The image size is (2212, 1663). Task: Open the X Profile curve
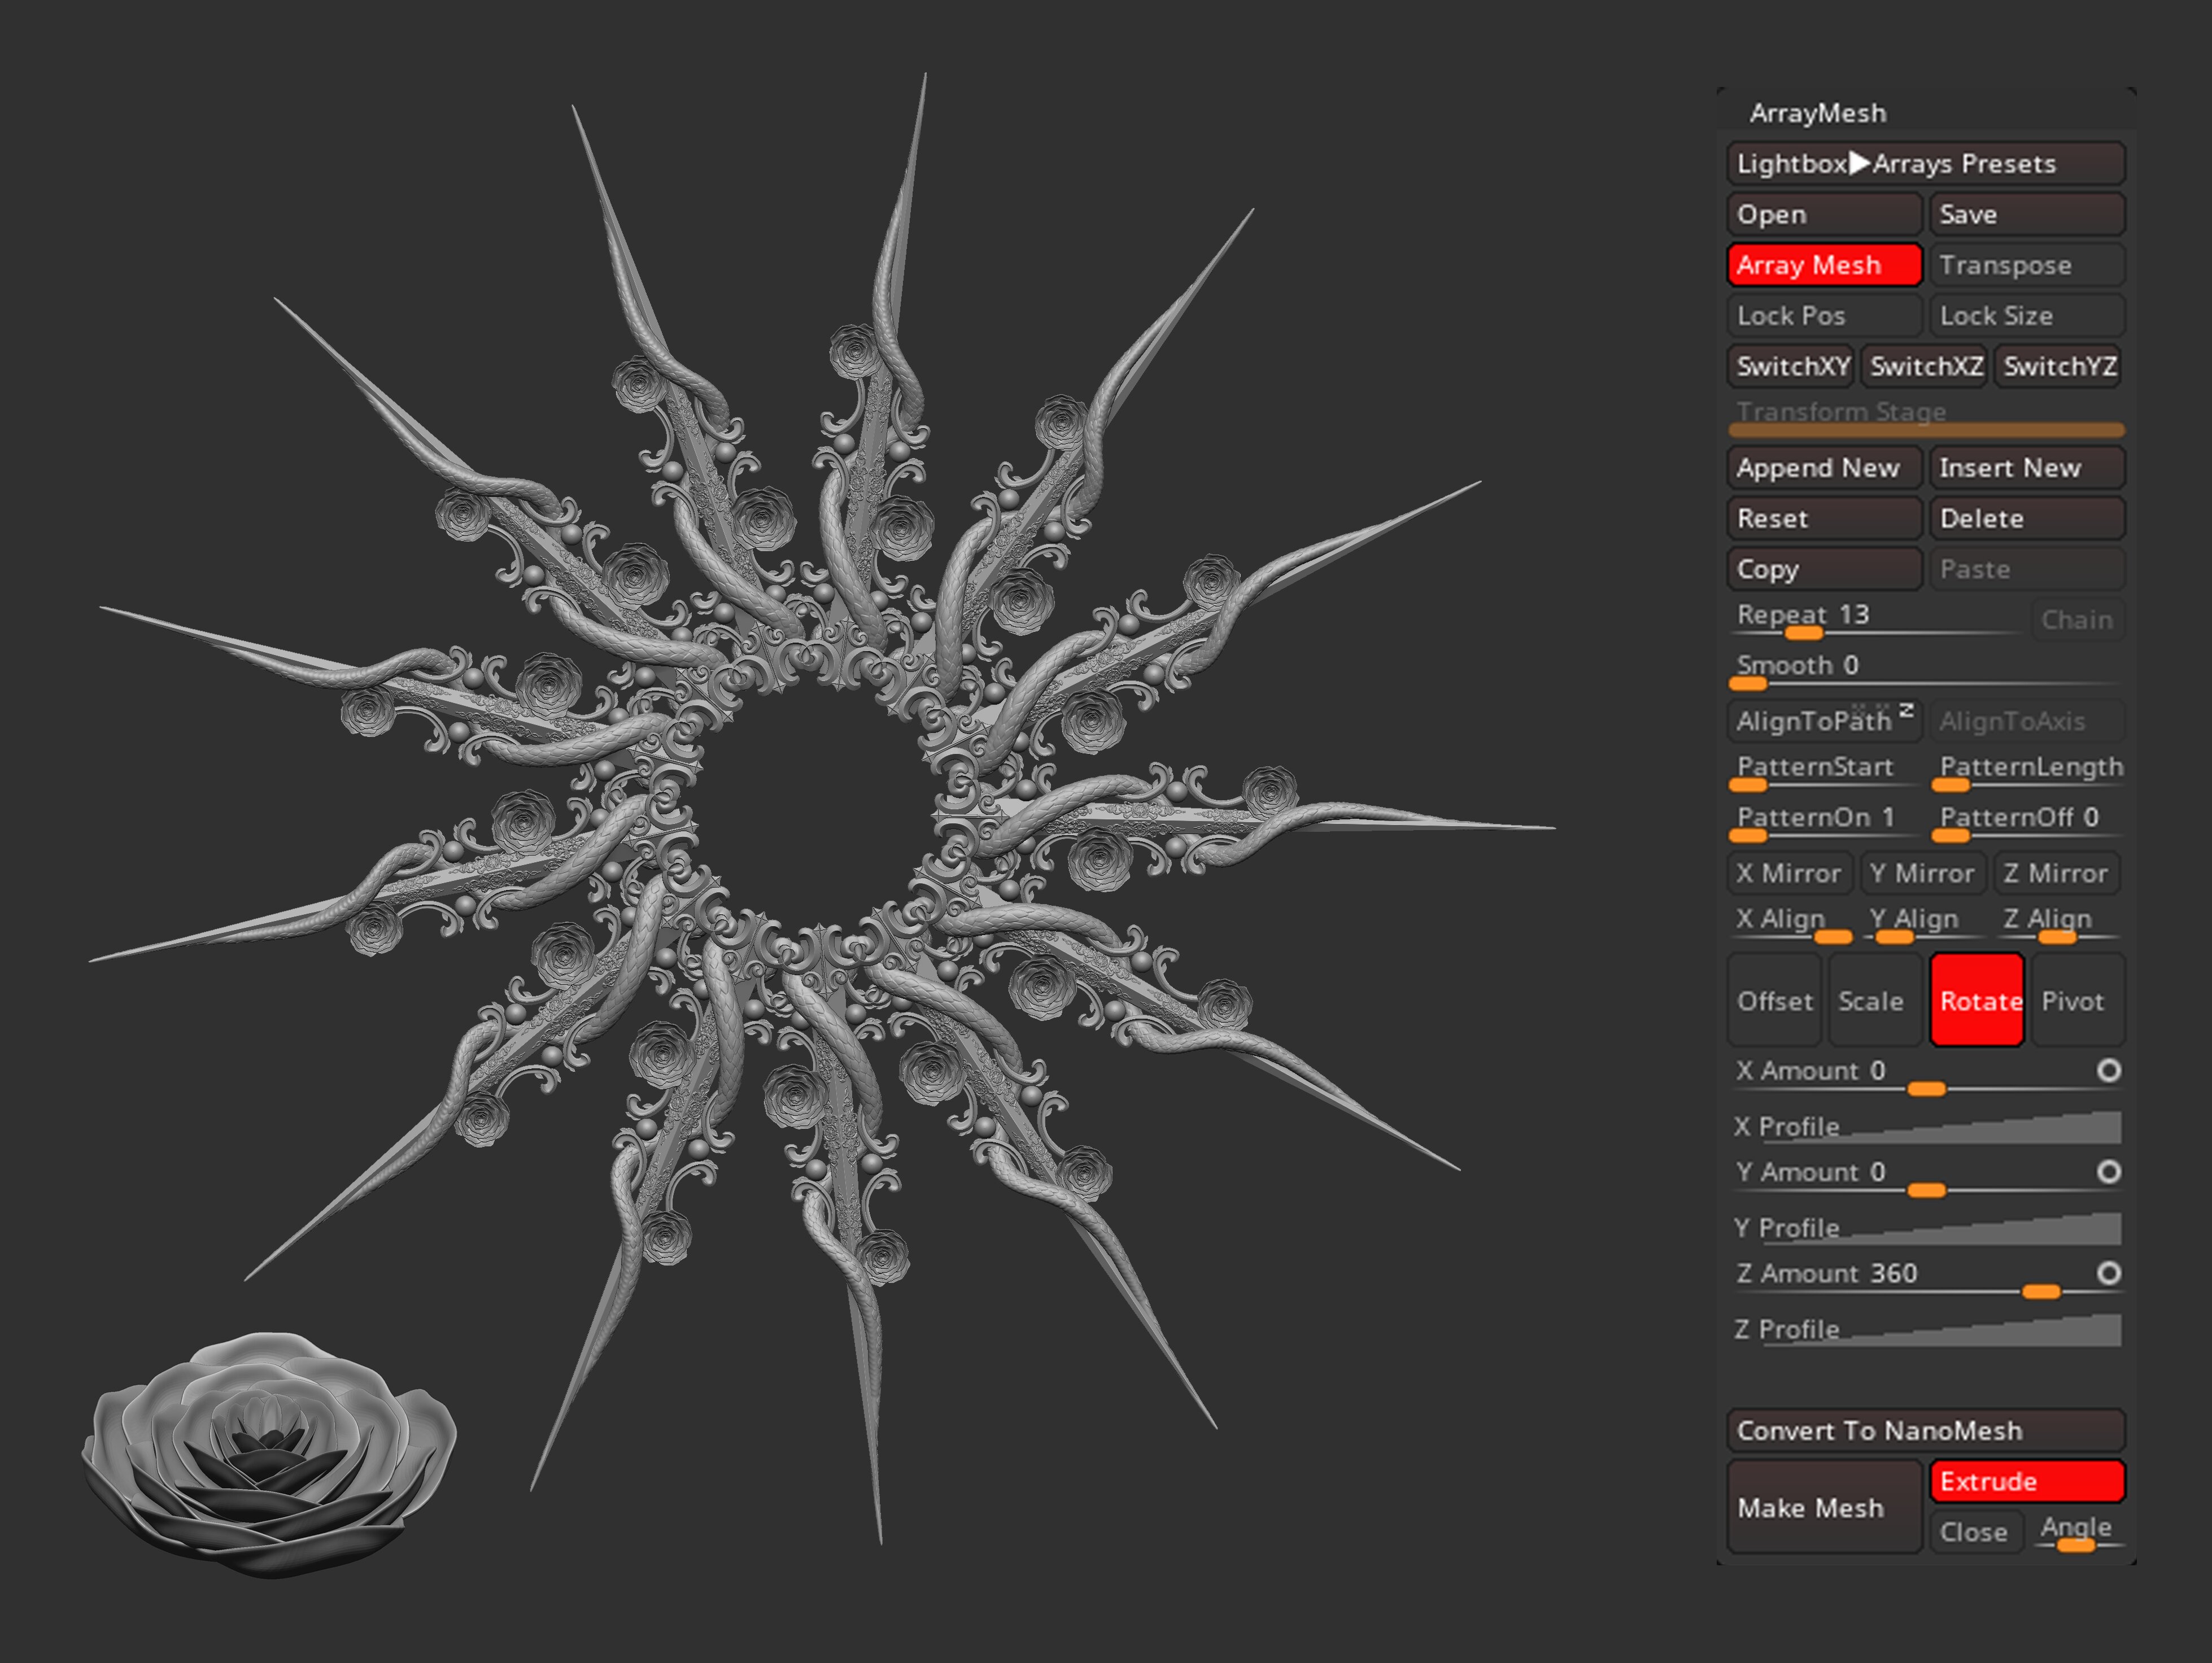pyautogui.click(x=1927, y=1127)
